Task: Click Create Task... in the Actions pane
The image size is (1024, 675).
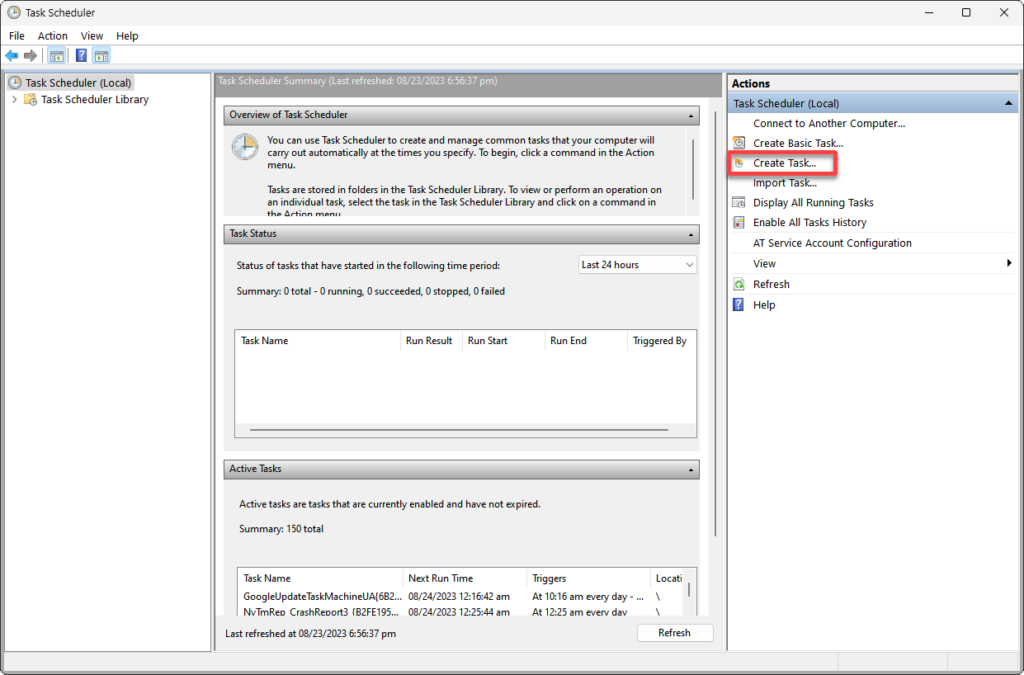Action: pyautogui.click(x=784, y=163)
